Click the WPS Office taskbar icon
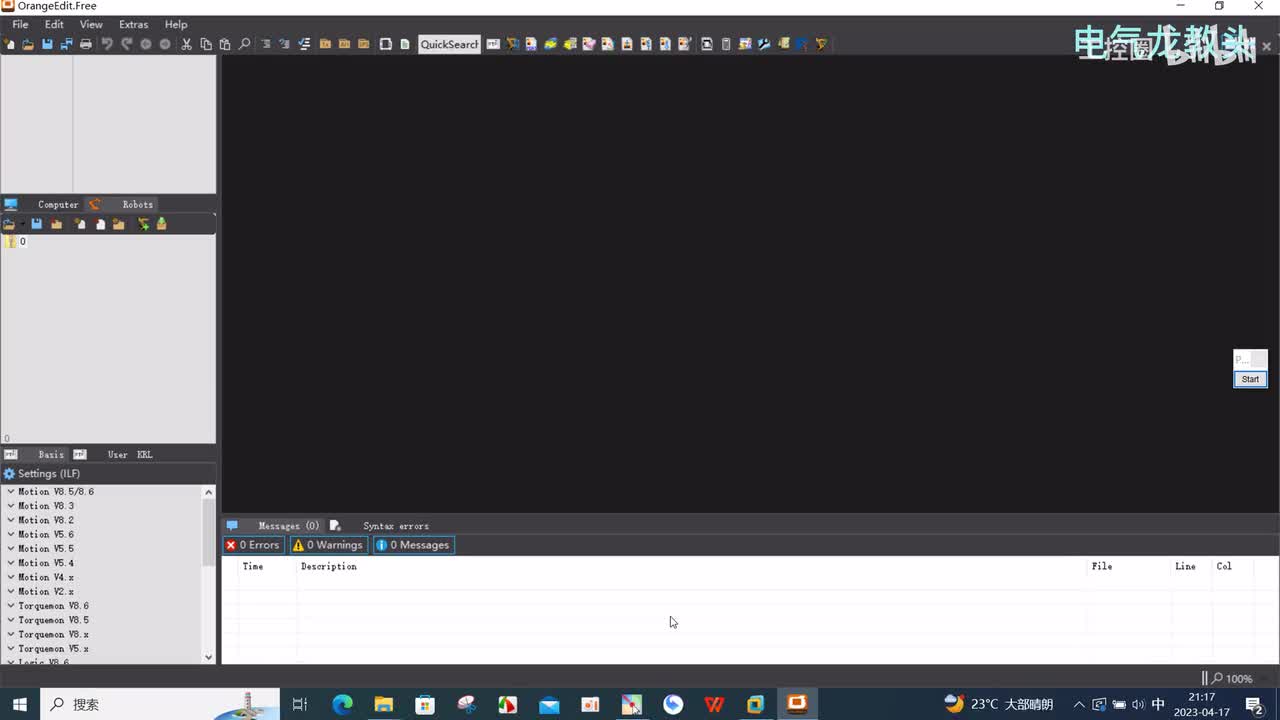This screenshot has width=1280, height=720. coord(714,704)
